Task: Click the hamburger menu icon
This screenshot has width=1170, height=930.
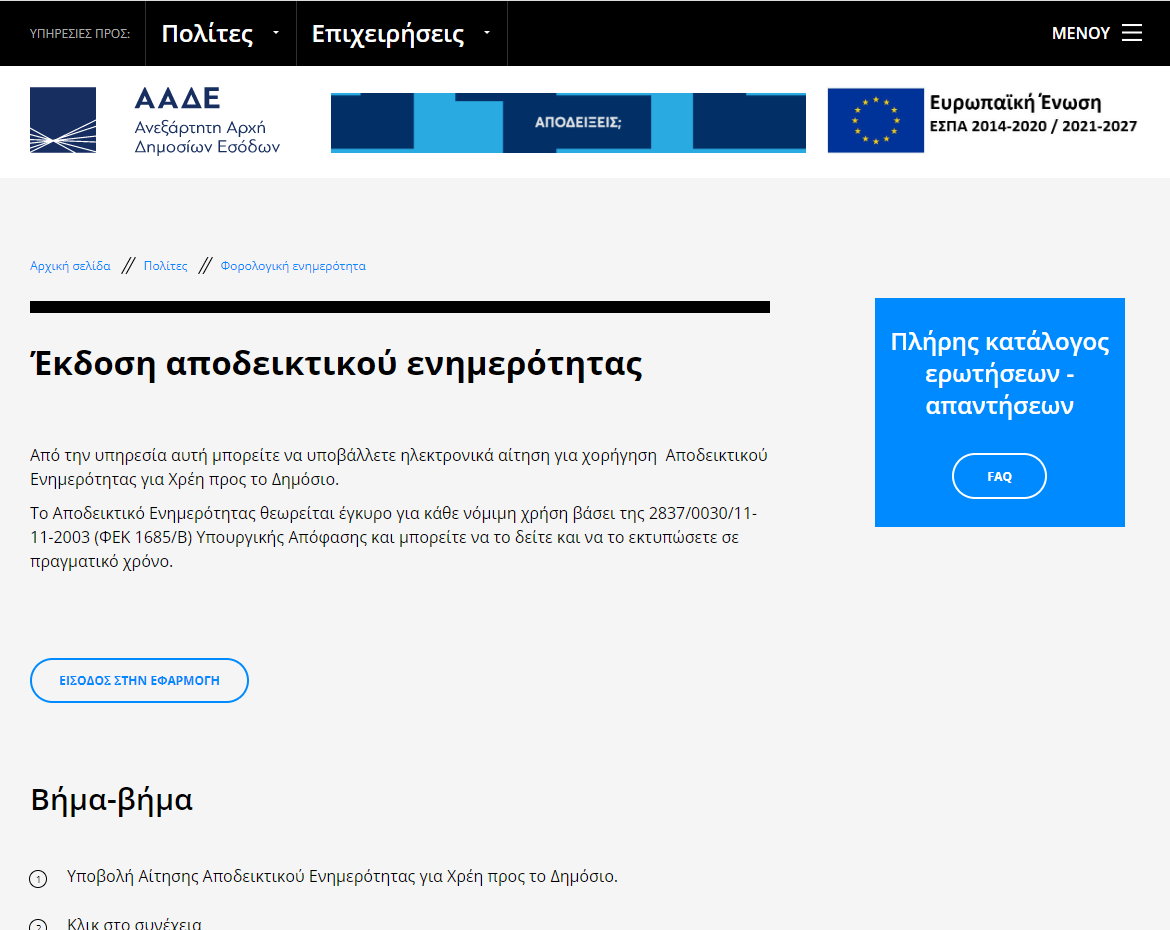Action: (1132, 33)
